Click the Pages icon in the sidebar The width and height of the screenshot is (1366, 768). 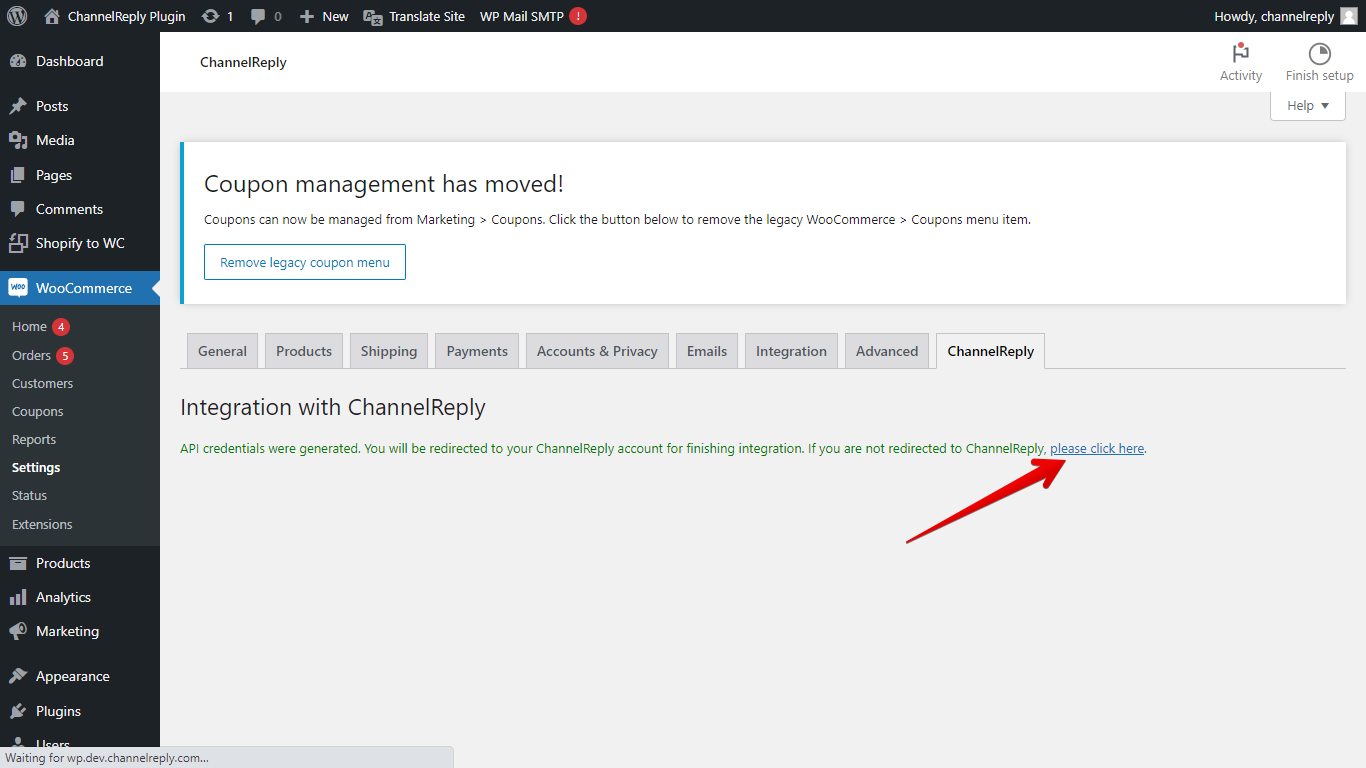18,175
